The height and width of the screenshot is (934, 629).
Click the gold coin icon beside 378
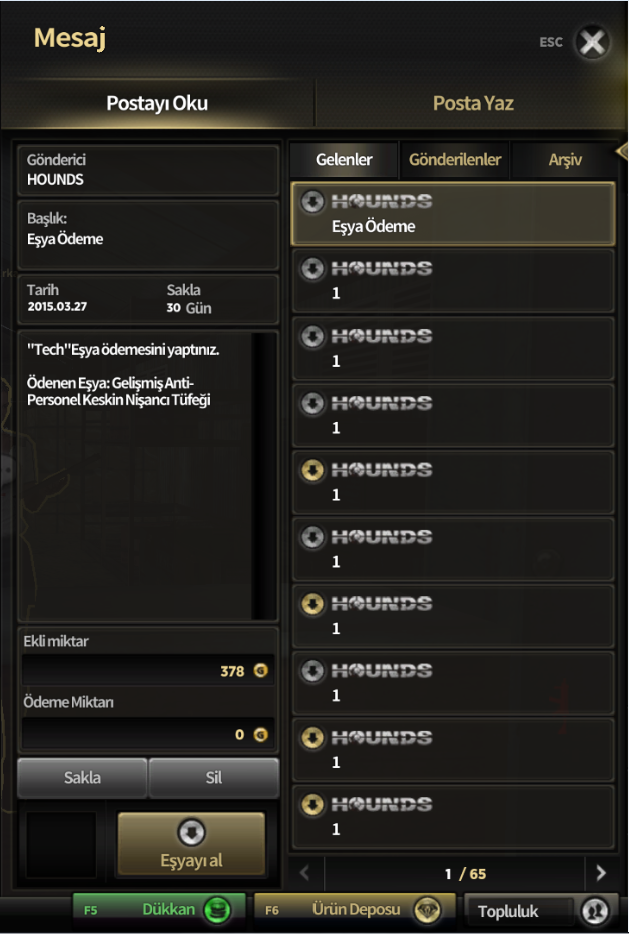click(261, 671)
